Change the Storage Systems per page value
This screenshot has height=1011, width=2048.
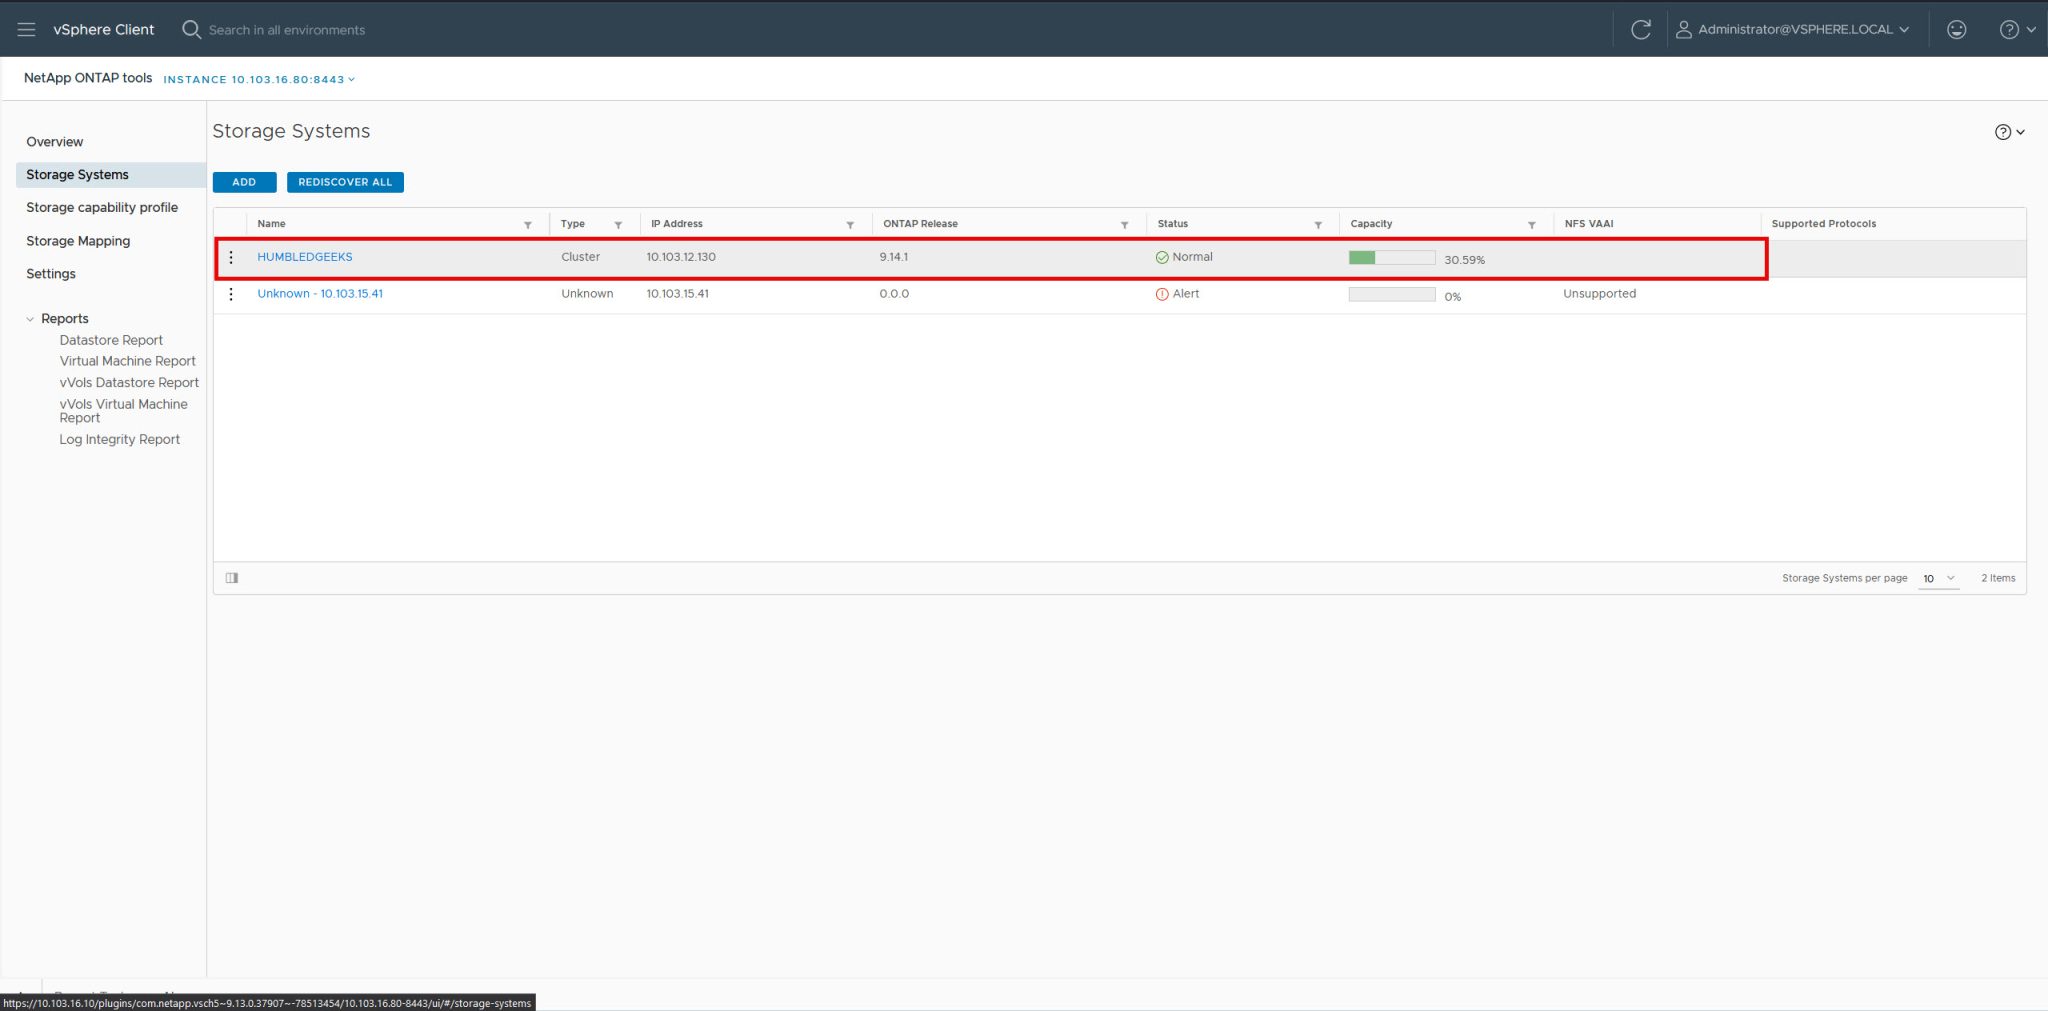1938,578
